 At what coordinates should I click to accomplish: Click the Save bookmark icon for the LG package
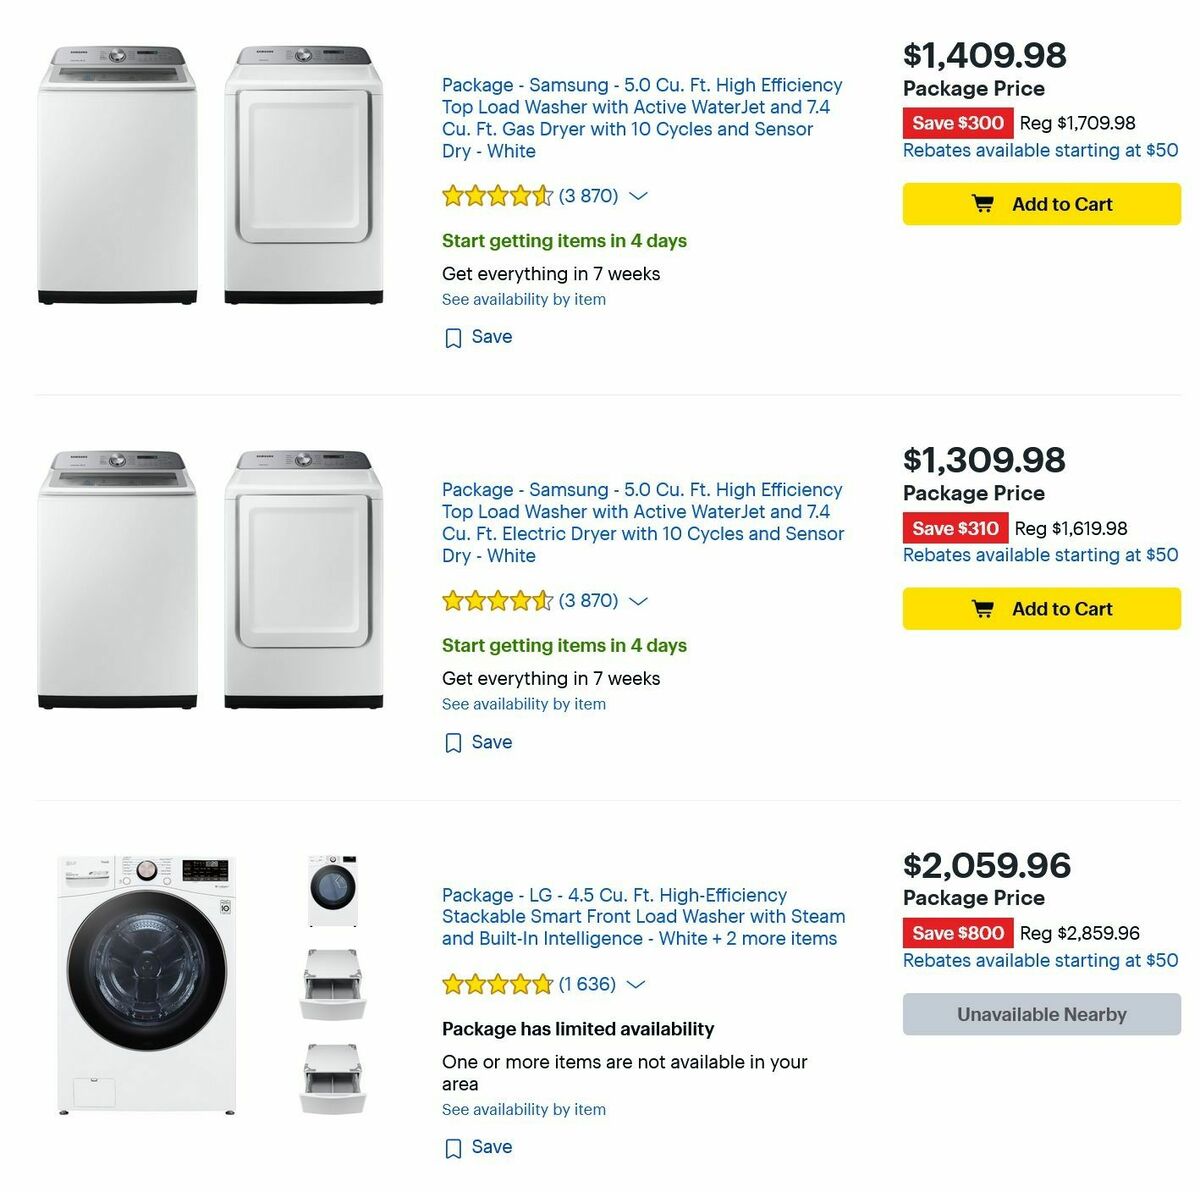point(455,1148)
